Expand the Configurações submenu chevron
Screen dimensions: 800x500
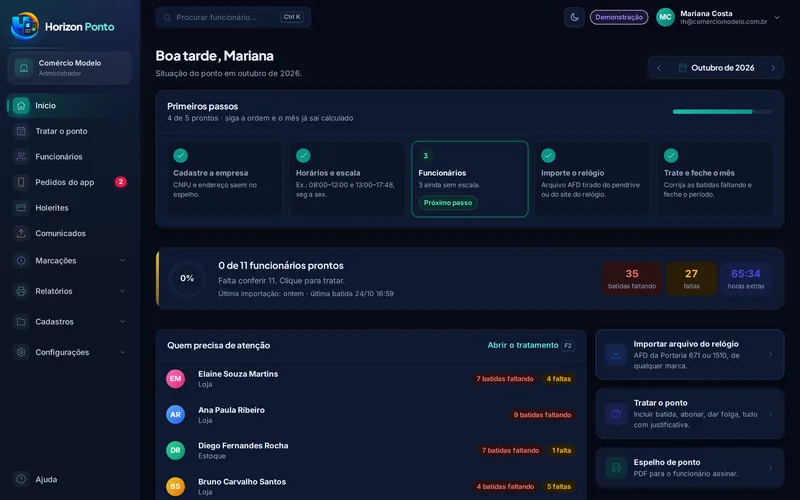pyautogui.click(x=122, y=352)
